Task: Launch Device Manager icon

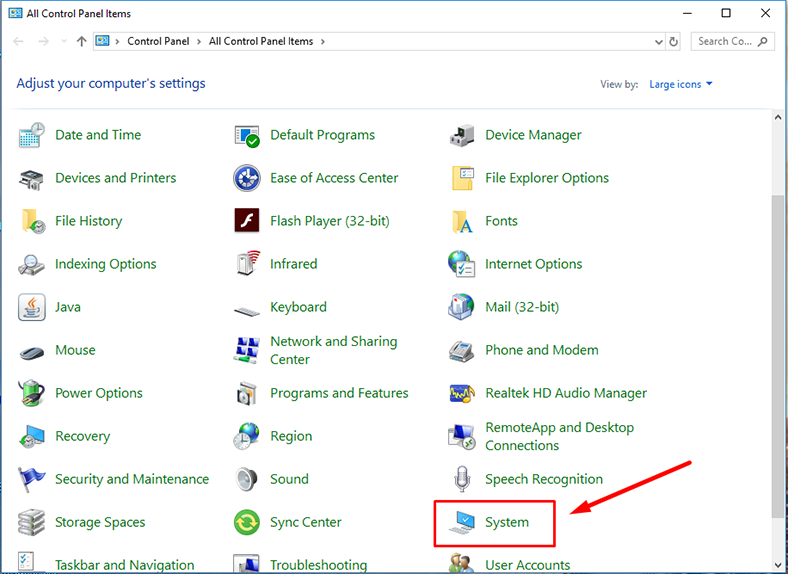Action: (462, 135)
